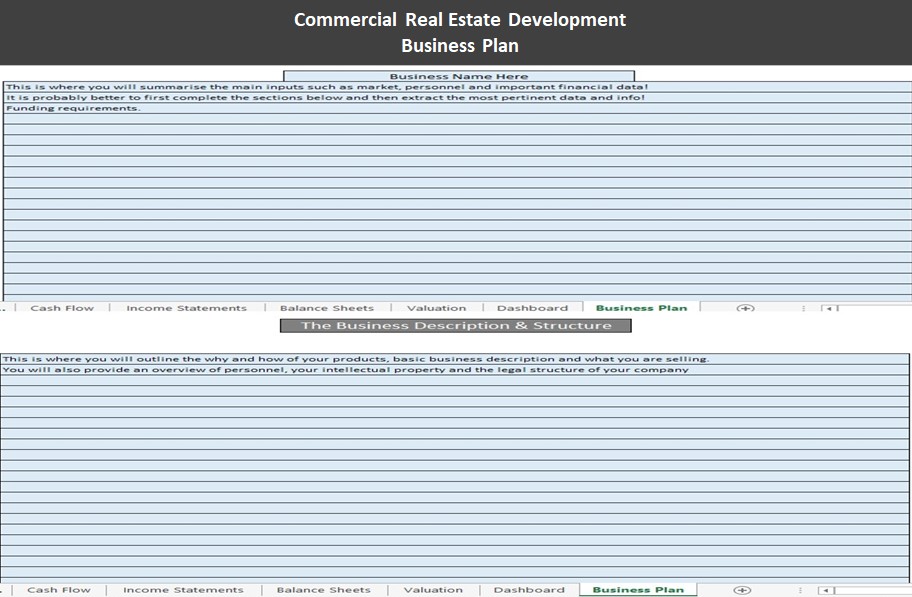
Task: Select row 'This is where you will summarise'
Action: coord(457,87)
